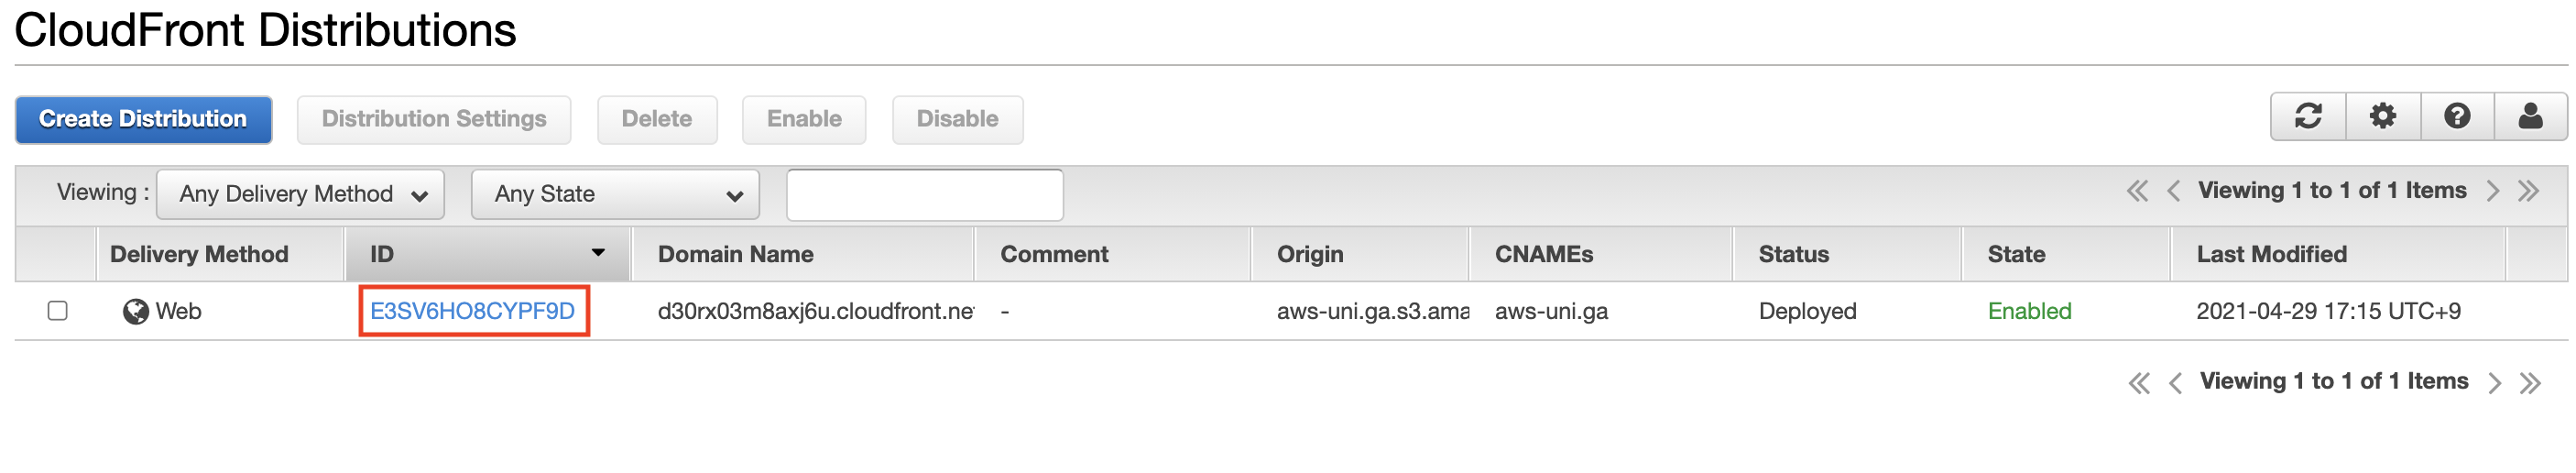Click the Web globe icon in row
Screen dimensions: 2576x473
(x=135, y=312)
